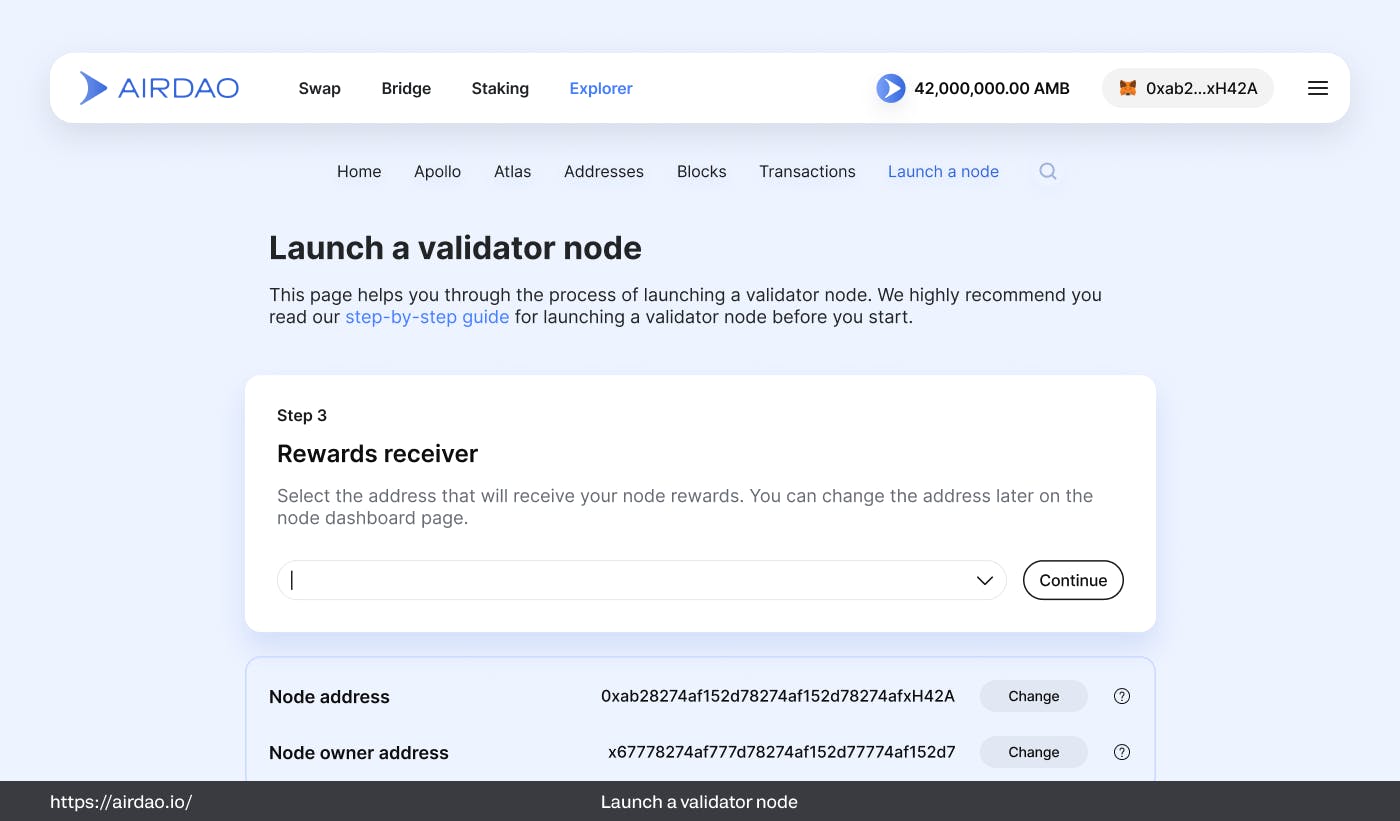Open the explorer search icon

[1047, 171]
